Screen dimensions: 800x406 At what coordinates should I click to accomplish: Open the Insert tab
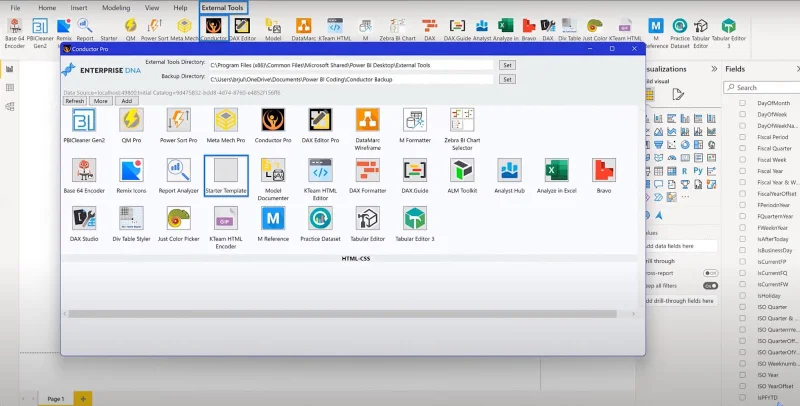coord(79,8)
